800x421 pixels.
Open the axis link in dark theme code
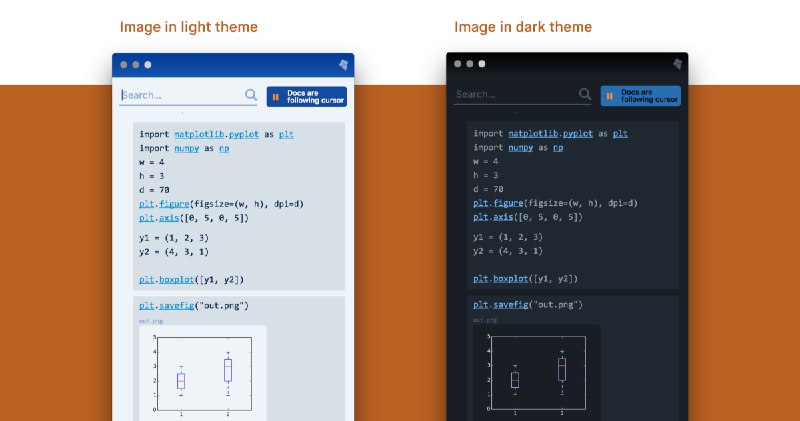pos(503,217)
